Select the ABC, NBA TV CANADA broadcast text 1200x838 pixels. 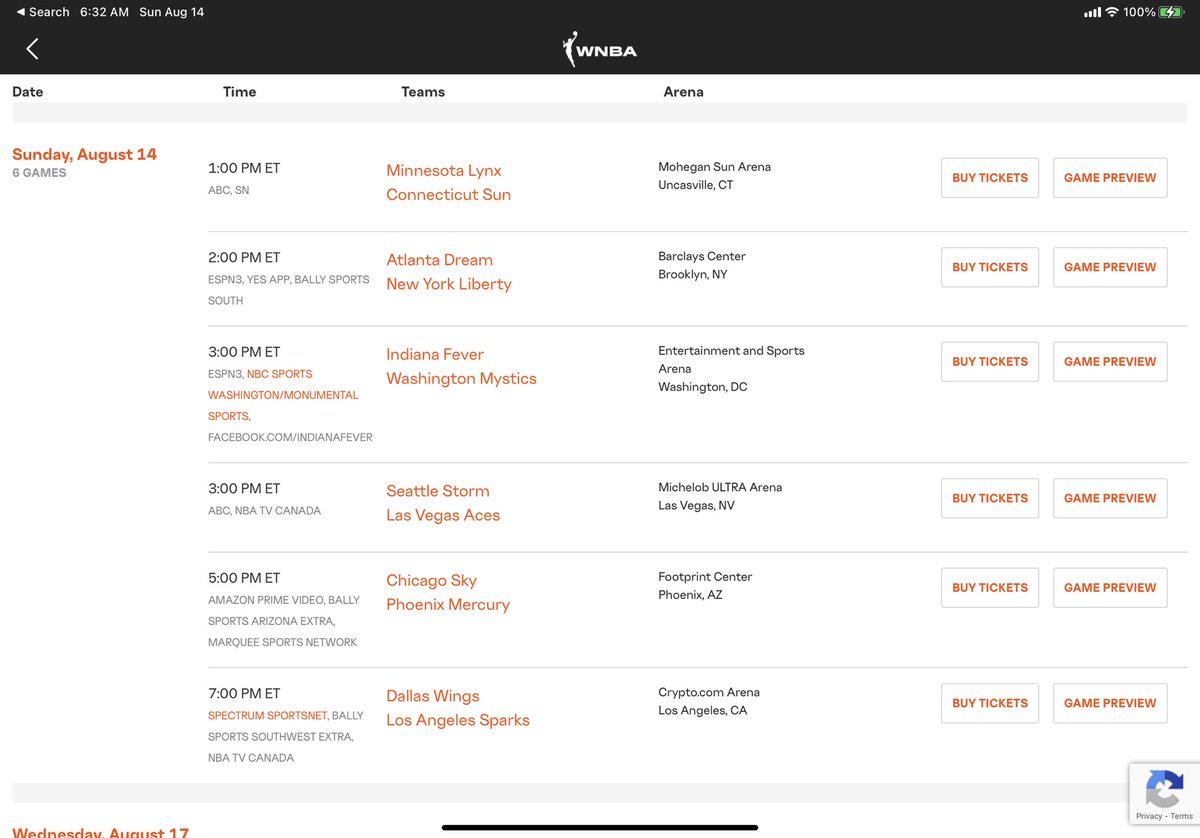coord(264,511)
